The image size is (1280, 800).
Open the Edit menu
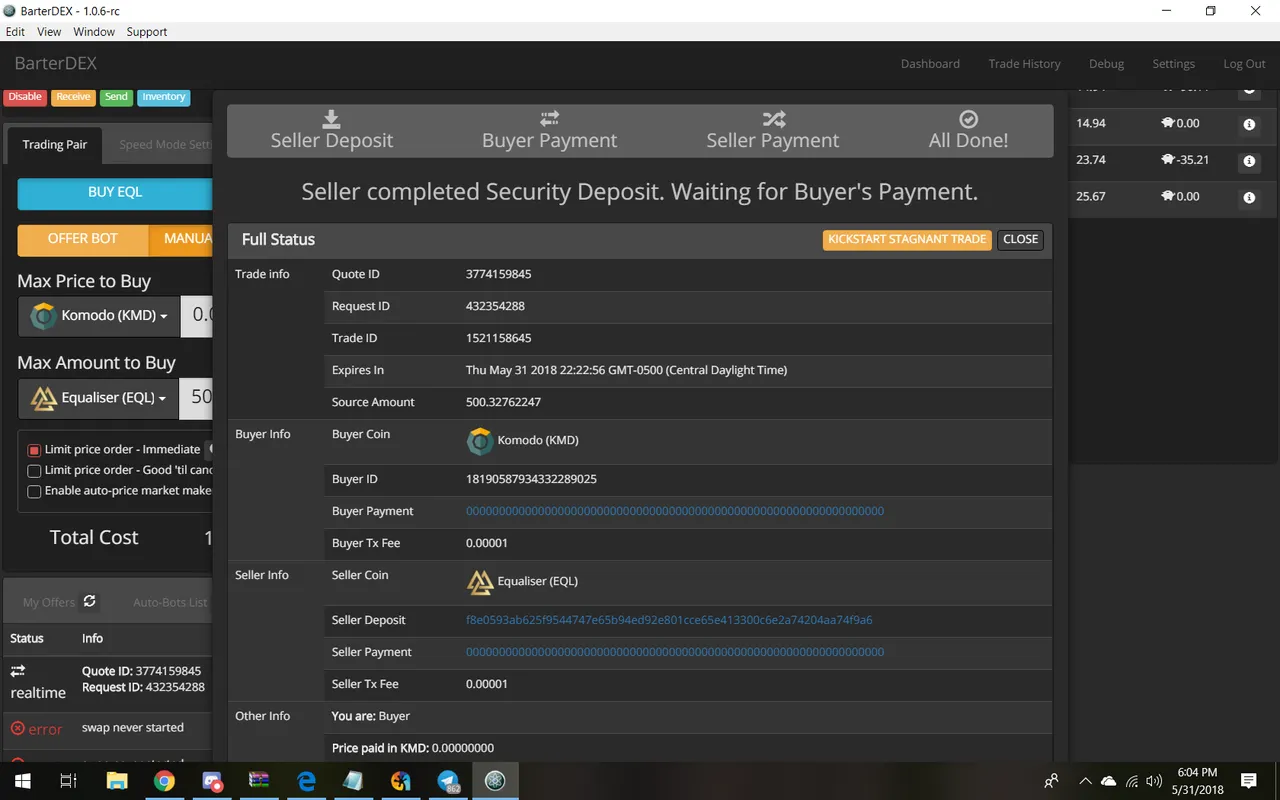[15, 32]
